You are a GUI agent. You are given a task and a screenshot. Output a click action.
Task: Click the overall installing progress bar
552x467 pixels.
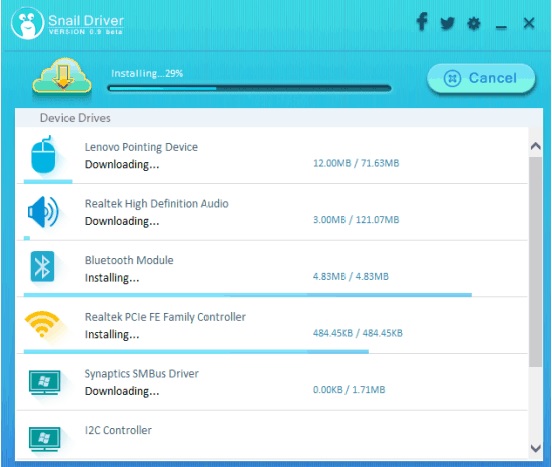249,88
